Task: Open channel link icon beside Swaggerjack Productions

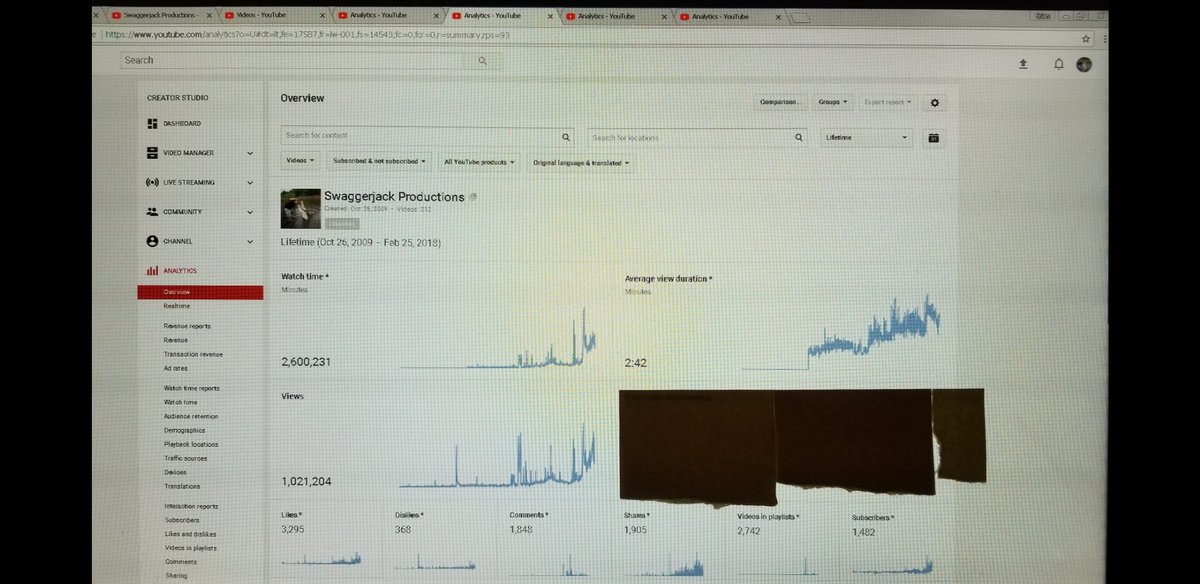Action: point(473,197)
